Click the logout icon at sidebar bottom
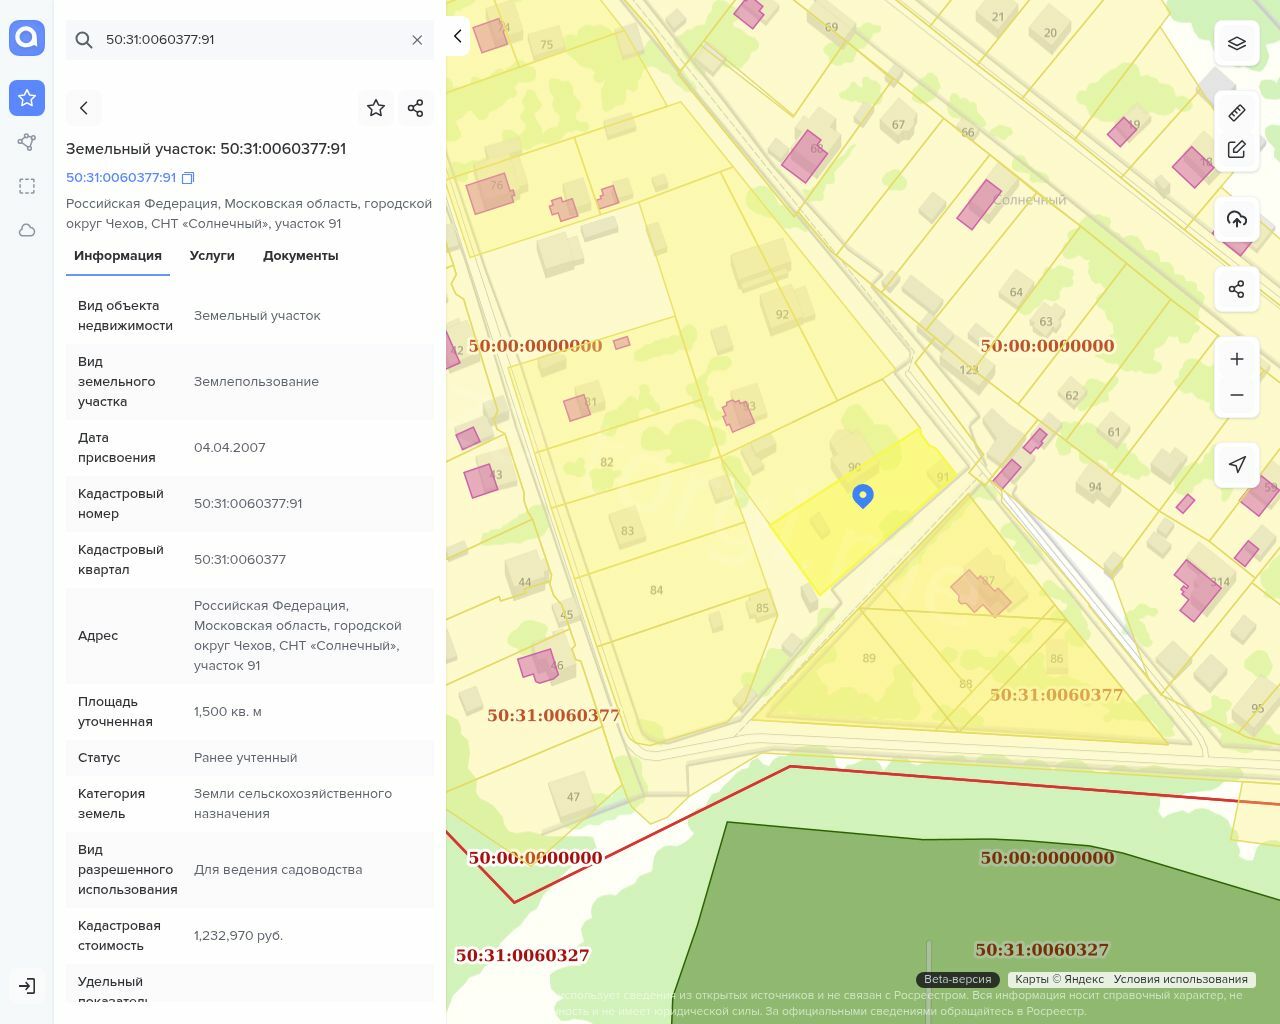The height and width of the screenshot is (1024, 1280). (x=27, y=986)
